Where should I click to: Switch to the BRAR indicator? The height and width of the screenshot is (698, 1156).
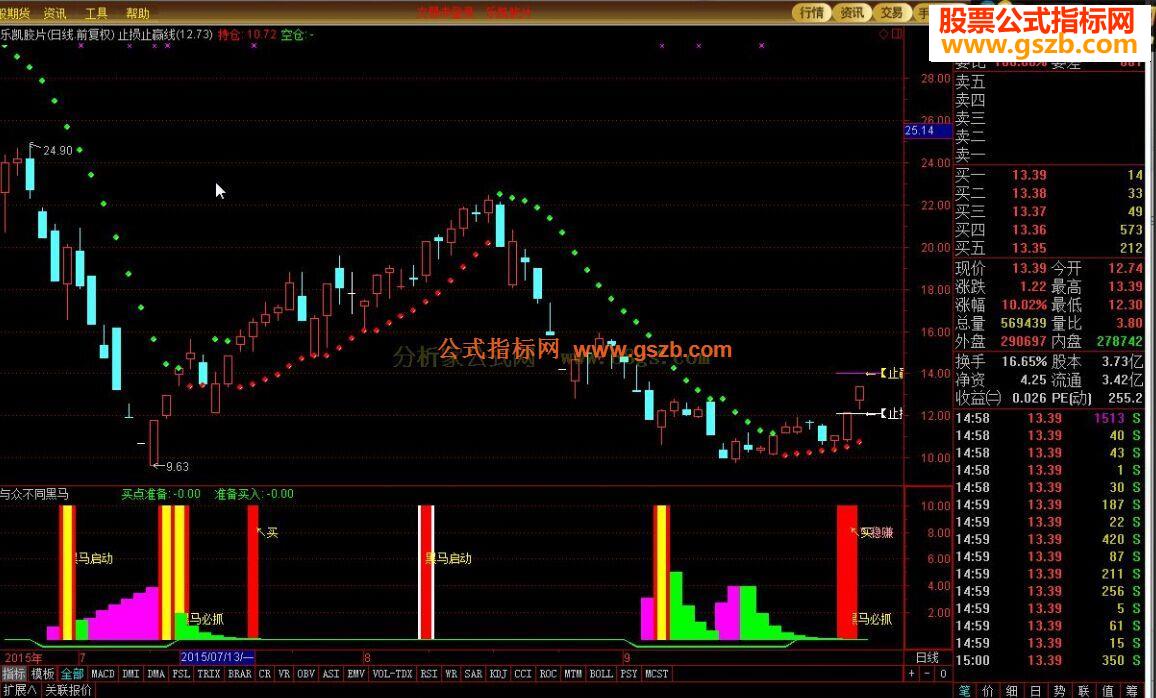click(x=240, y=674)
